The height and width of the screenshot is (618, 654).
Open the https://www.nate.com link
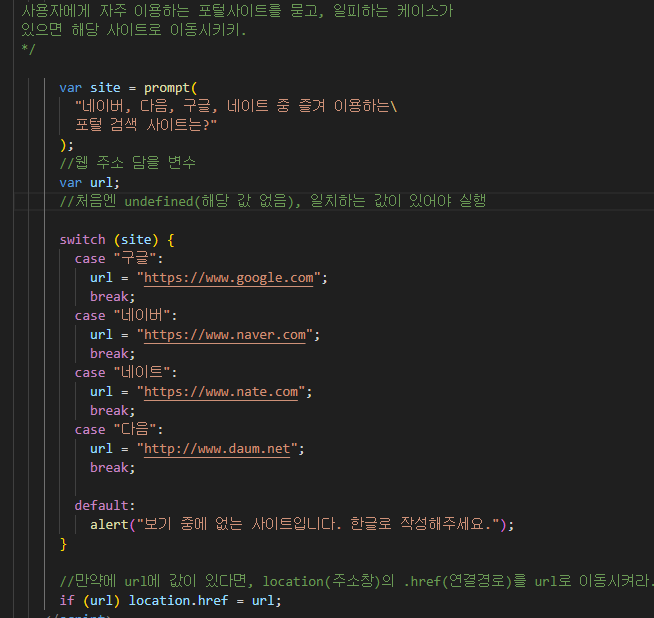(221, 392)
